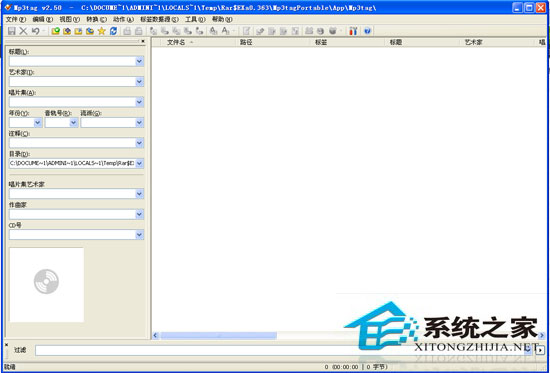
Task: Open the 编辑 menu
Action: pos(42,19)
